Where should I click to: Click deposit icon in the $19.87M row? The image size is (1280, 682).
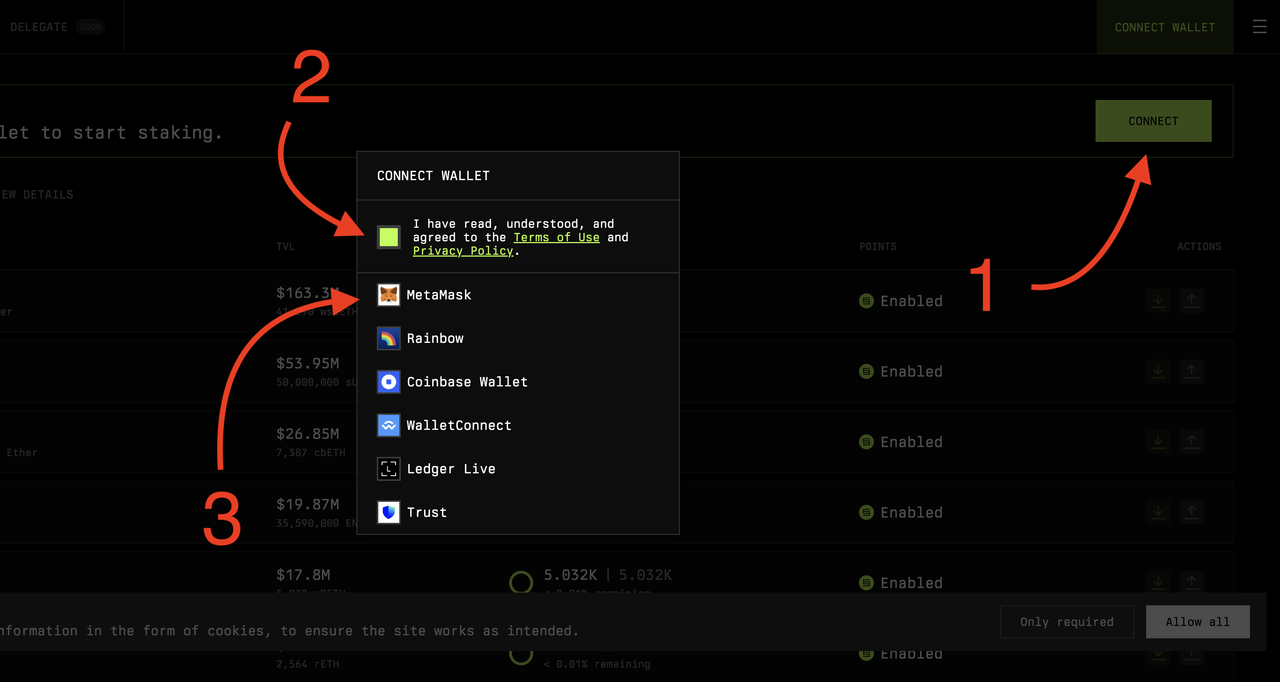pos(1158,513)
